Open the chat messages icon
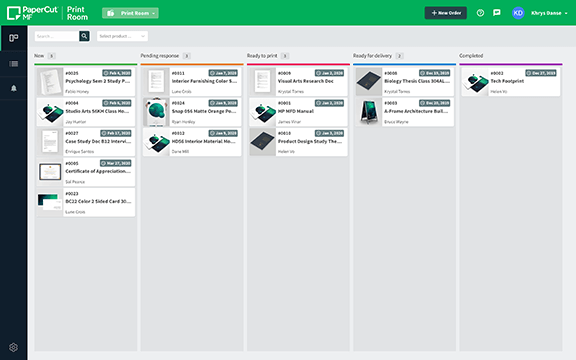This screenshot has width=576, height=360. click(497, 13)
